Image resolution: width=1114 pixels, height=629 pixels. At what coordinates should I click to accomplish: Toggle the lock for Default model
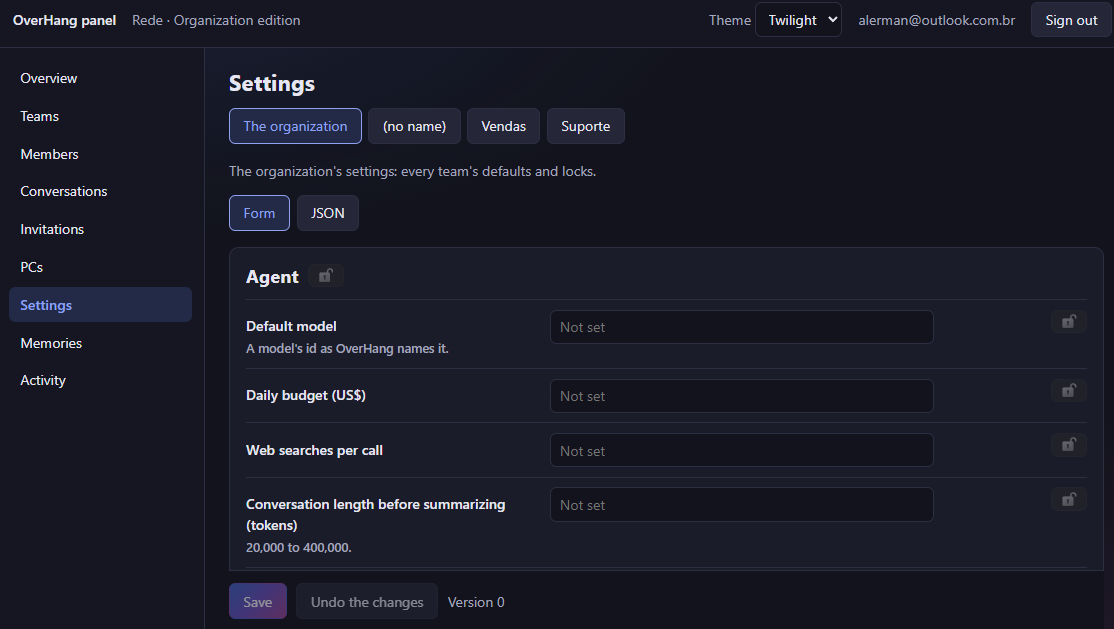pyautogui.click(x=1069, y=322)
